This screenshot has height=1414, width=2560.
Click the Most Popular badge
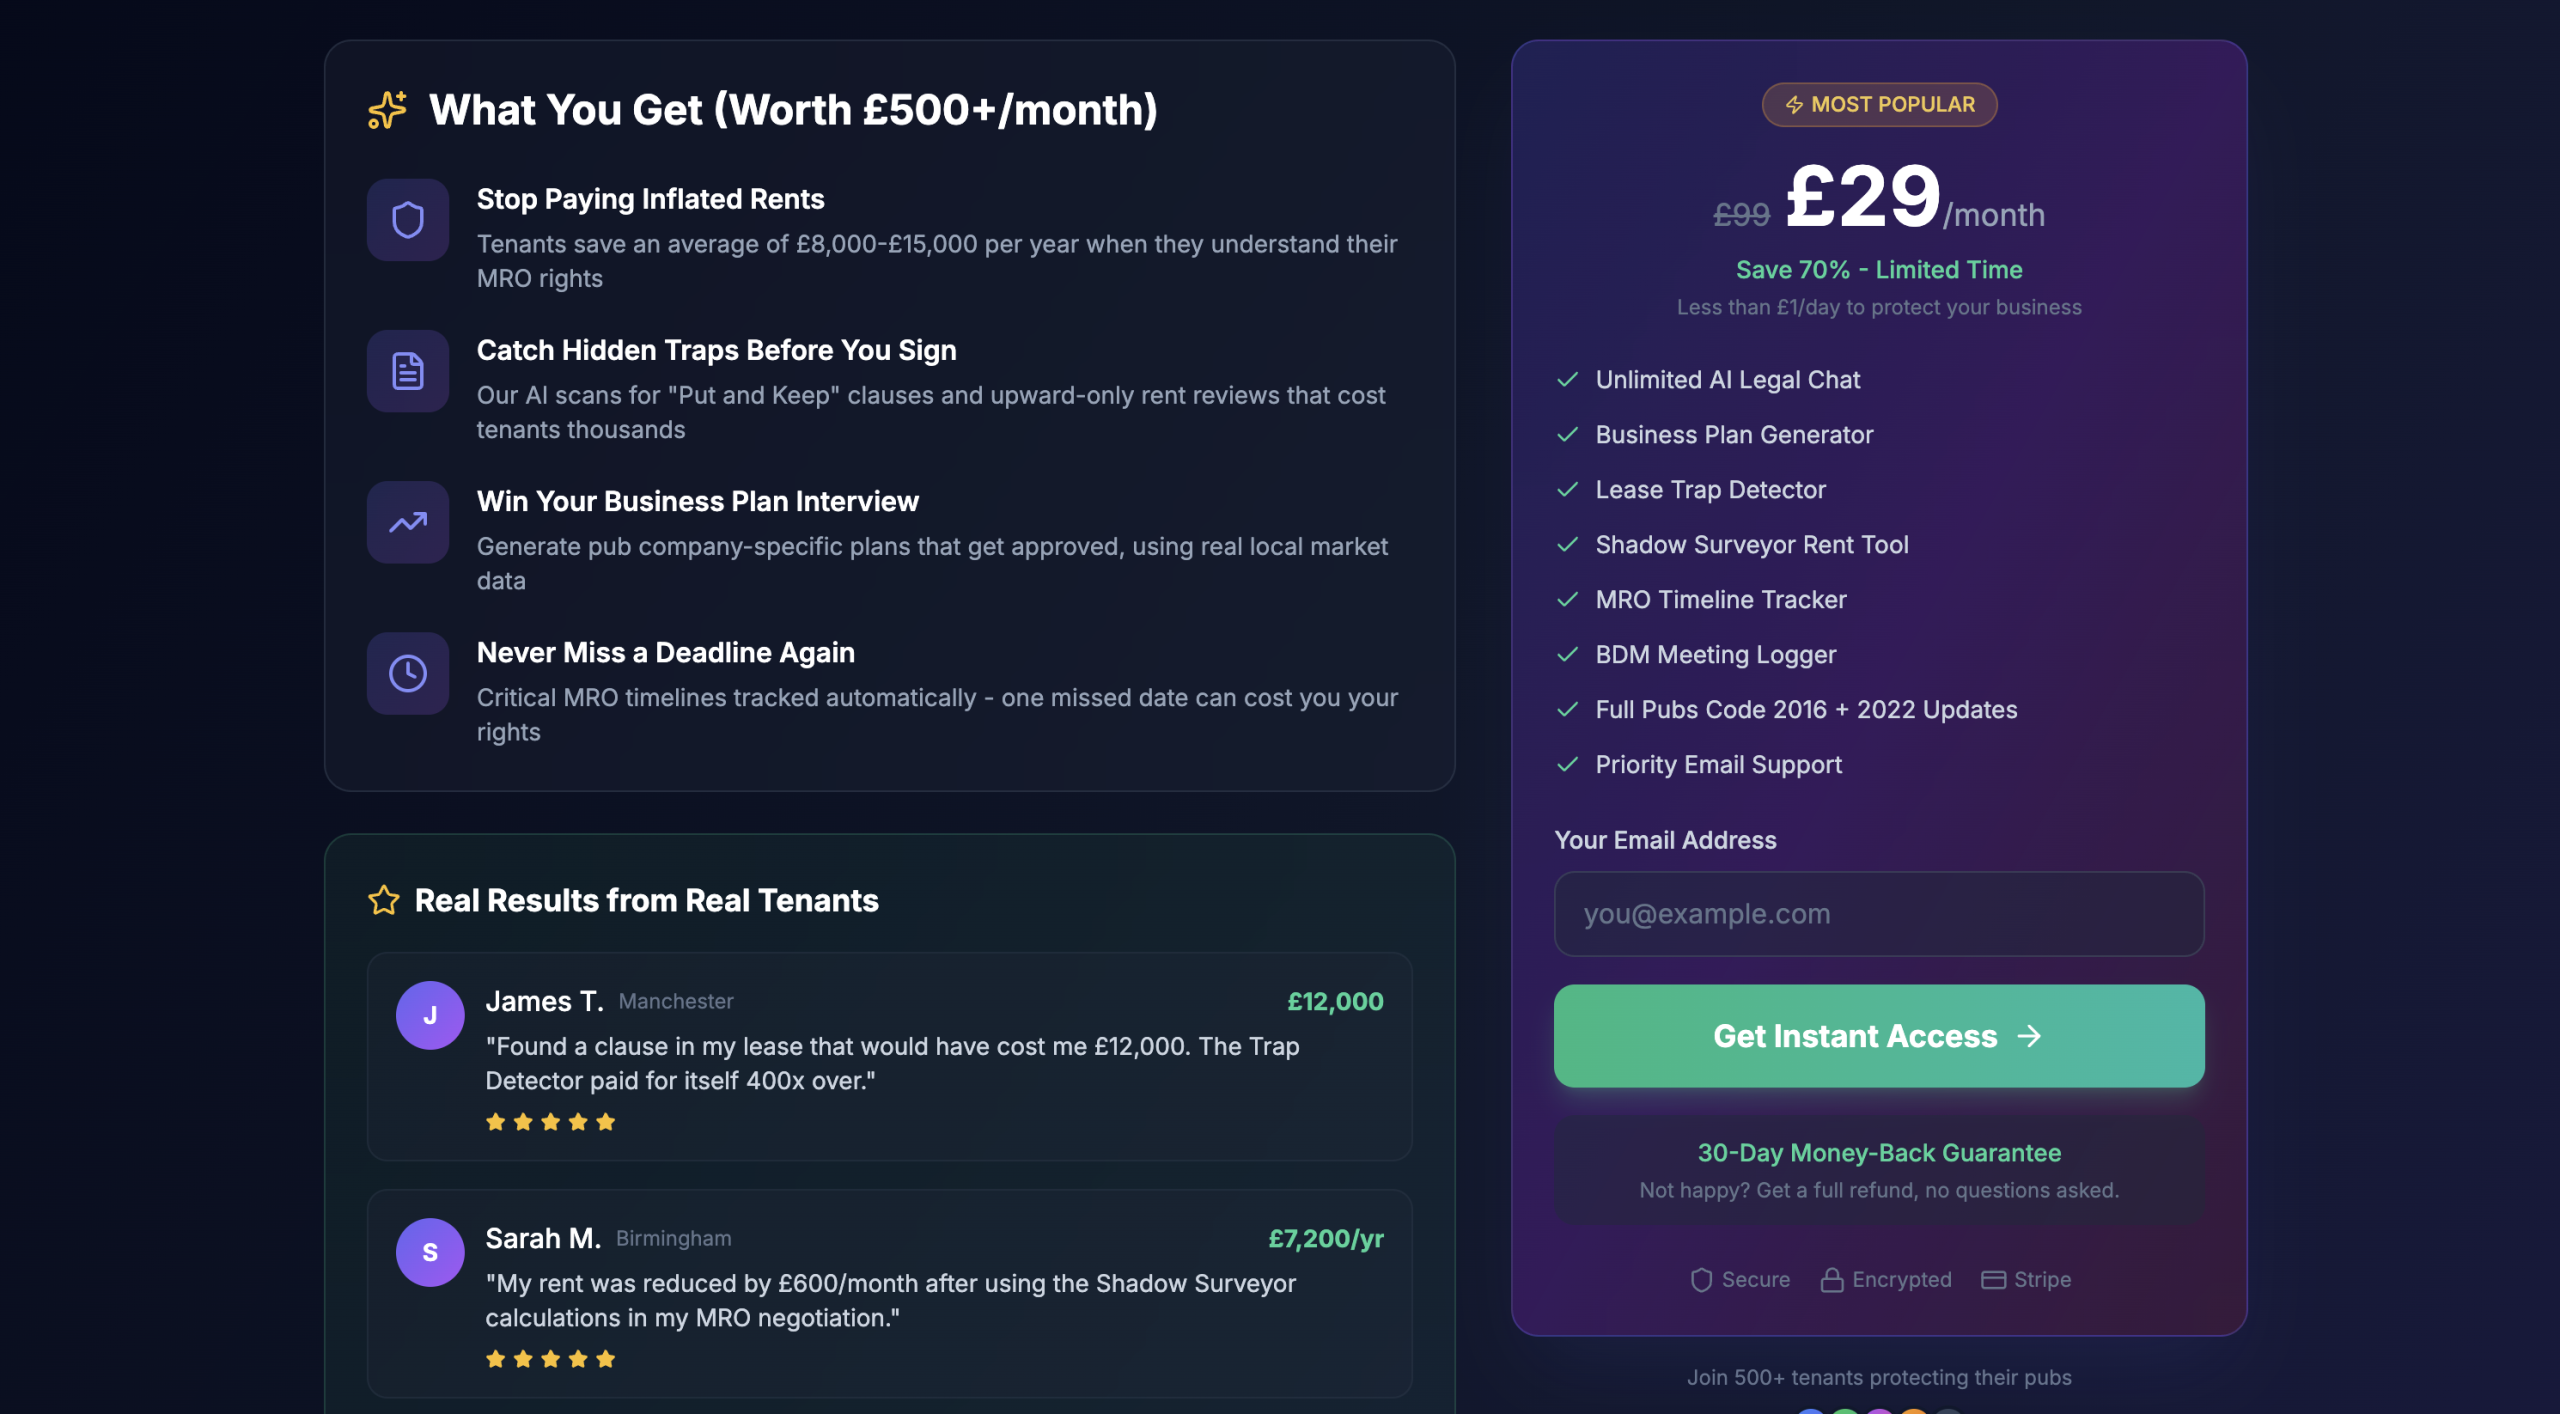coord(1879,105)
